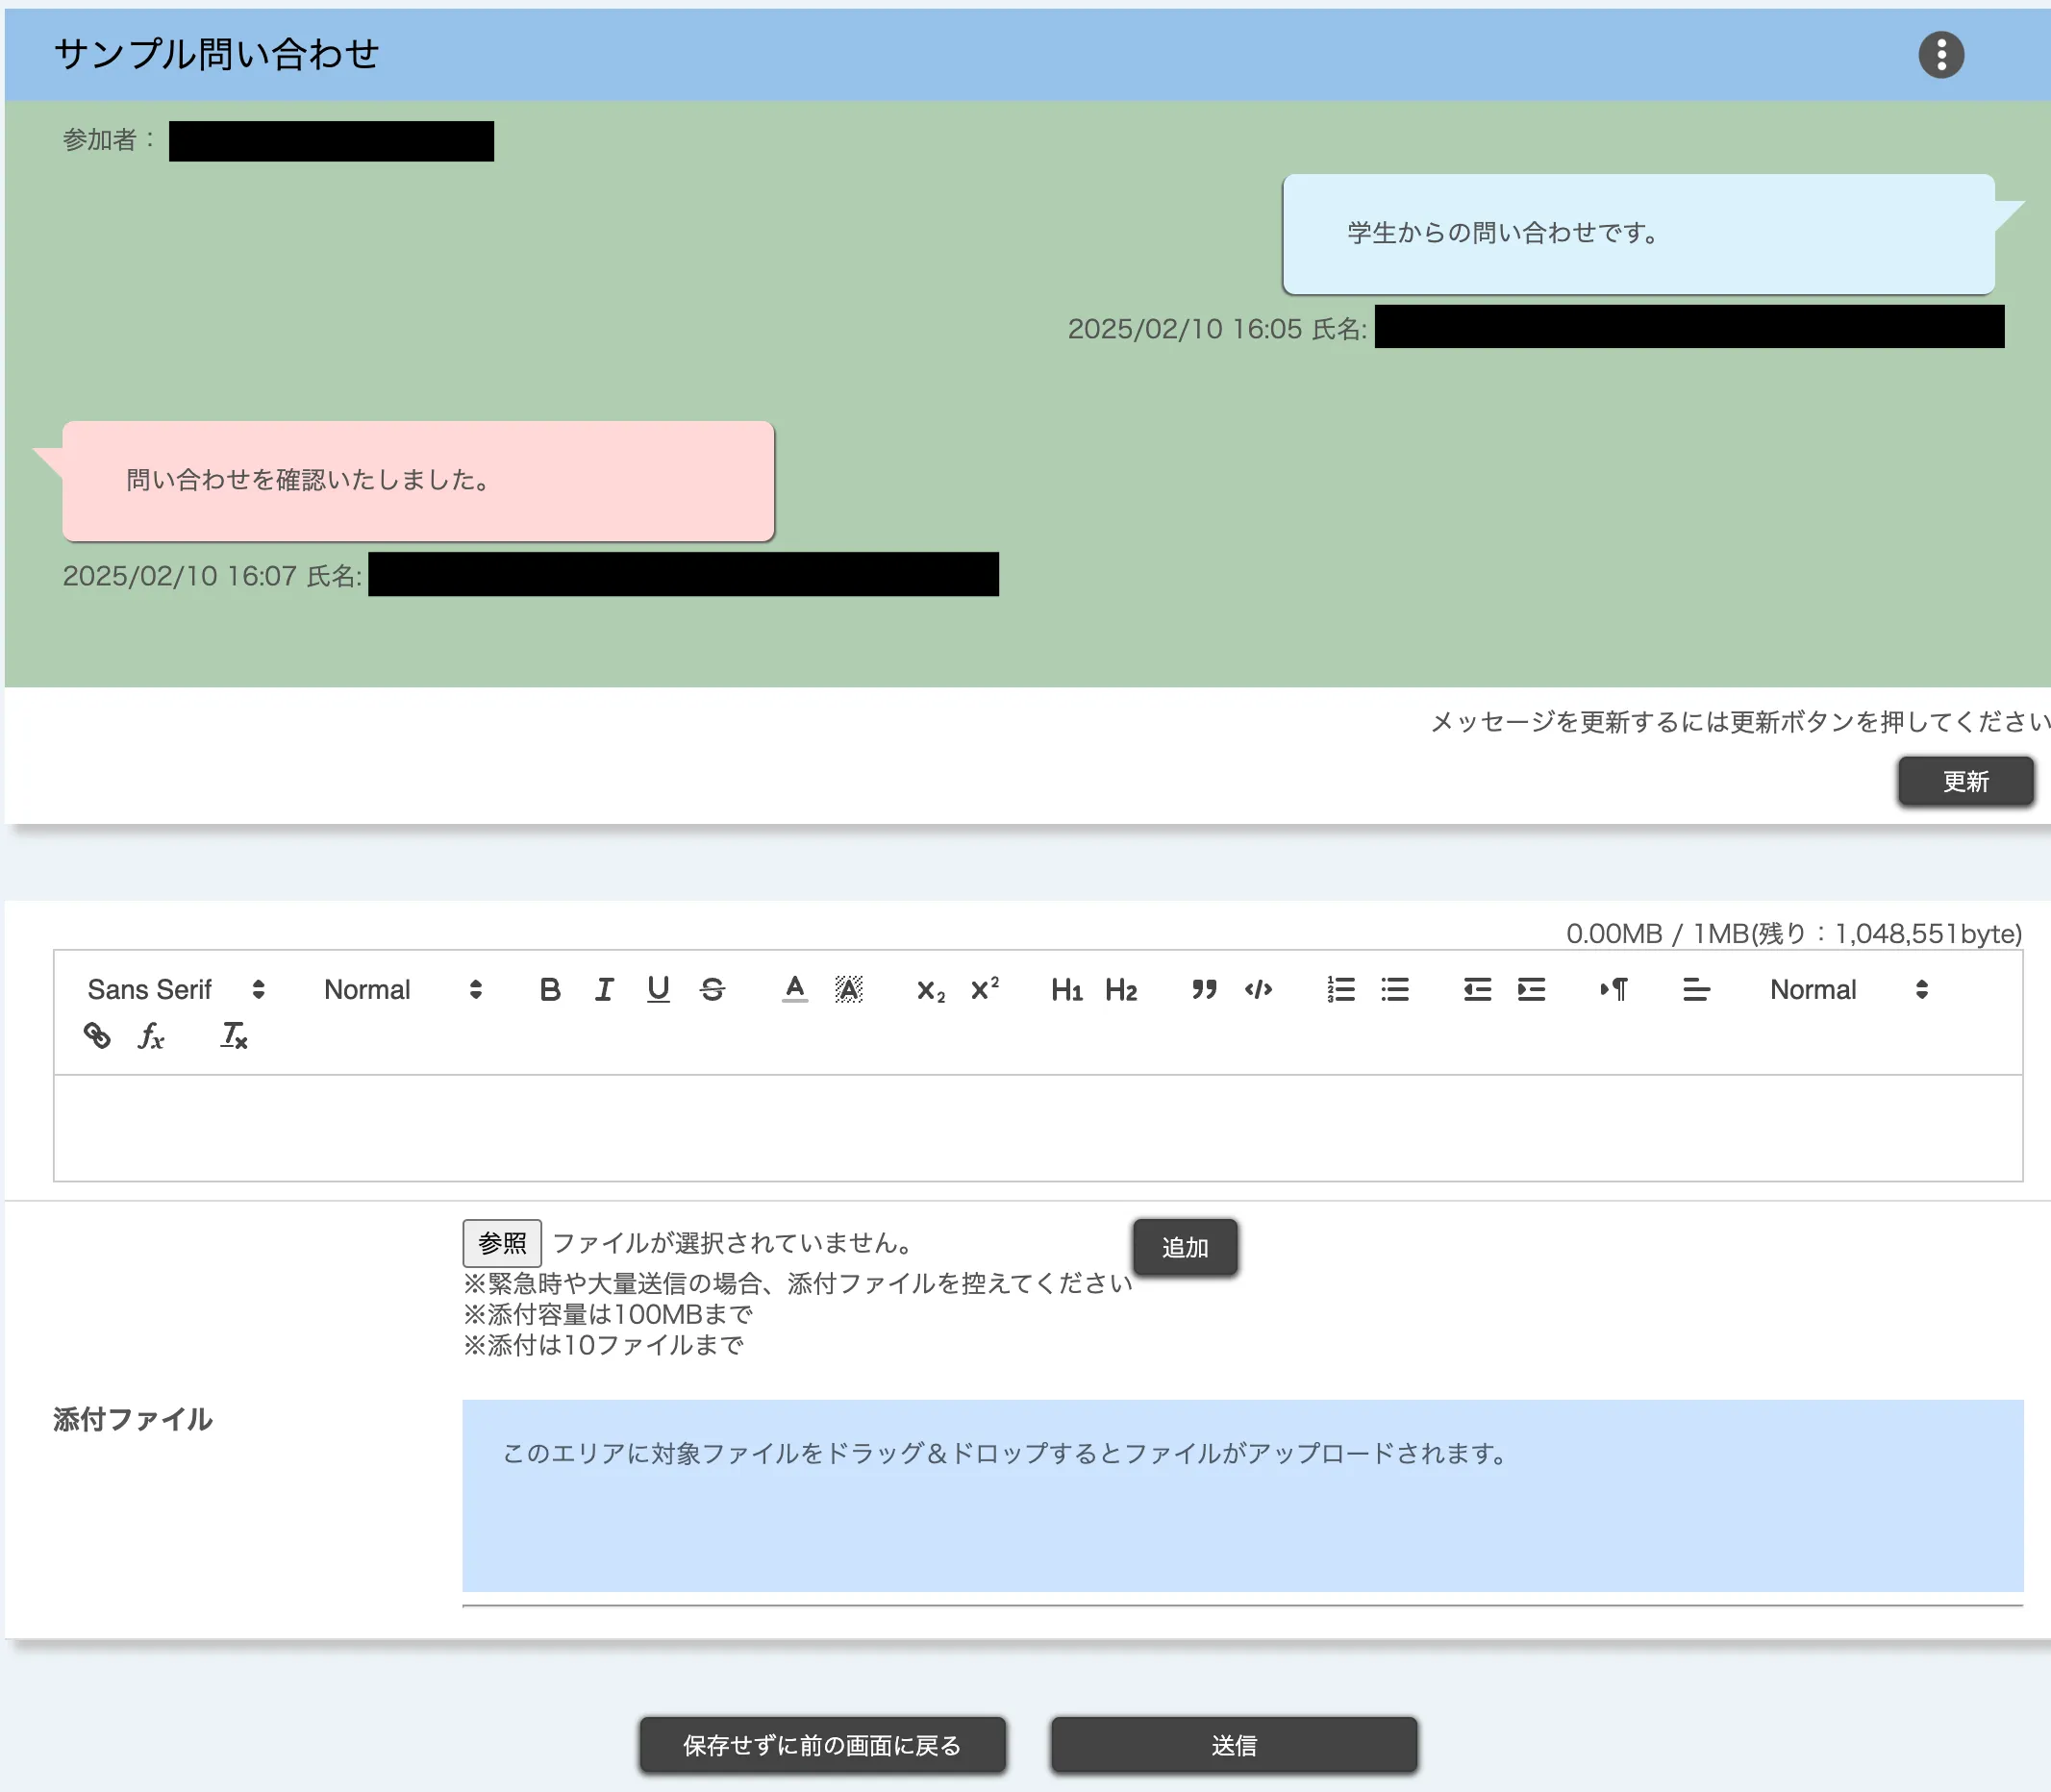
Task: Apply superscript formatting
Action: 984,989
